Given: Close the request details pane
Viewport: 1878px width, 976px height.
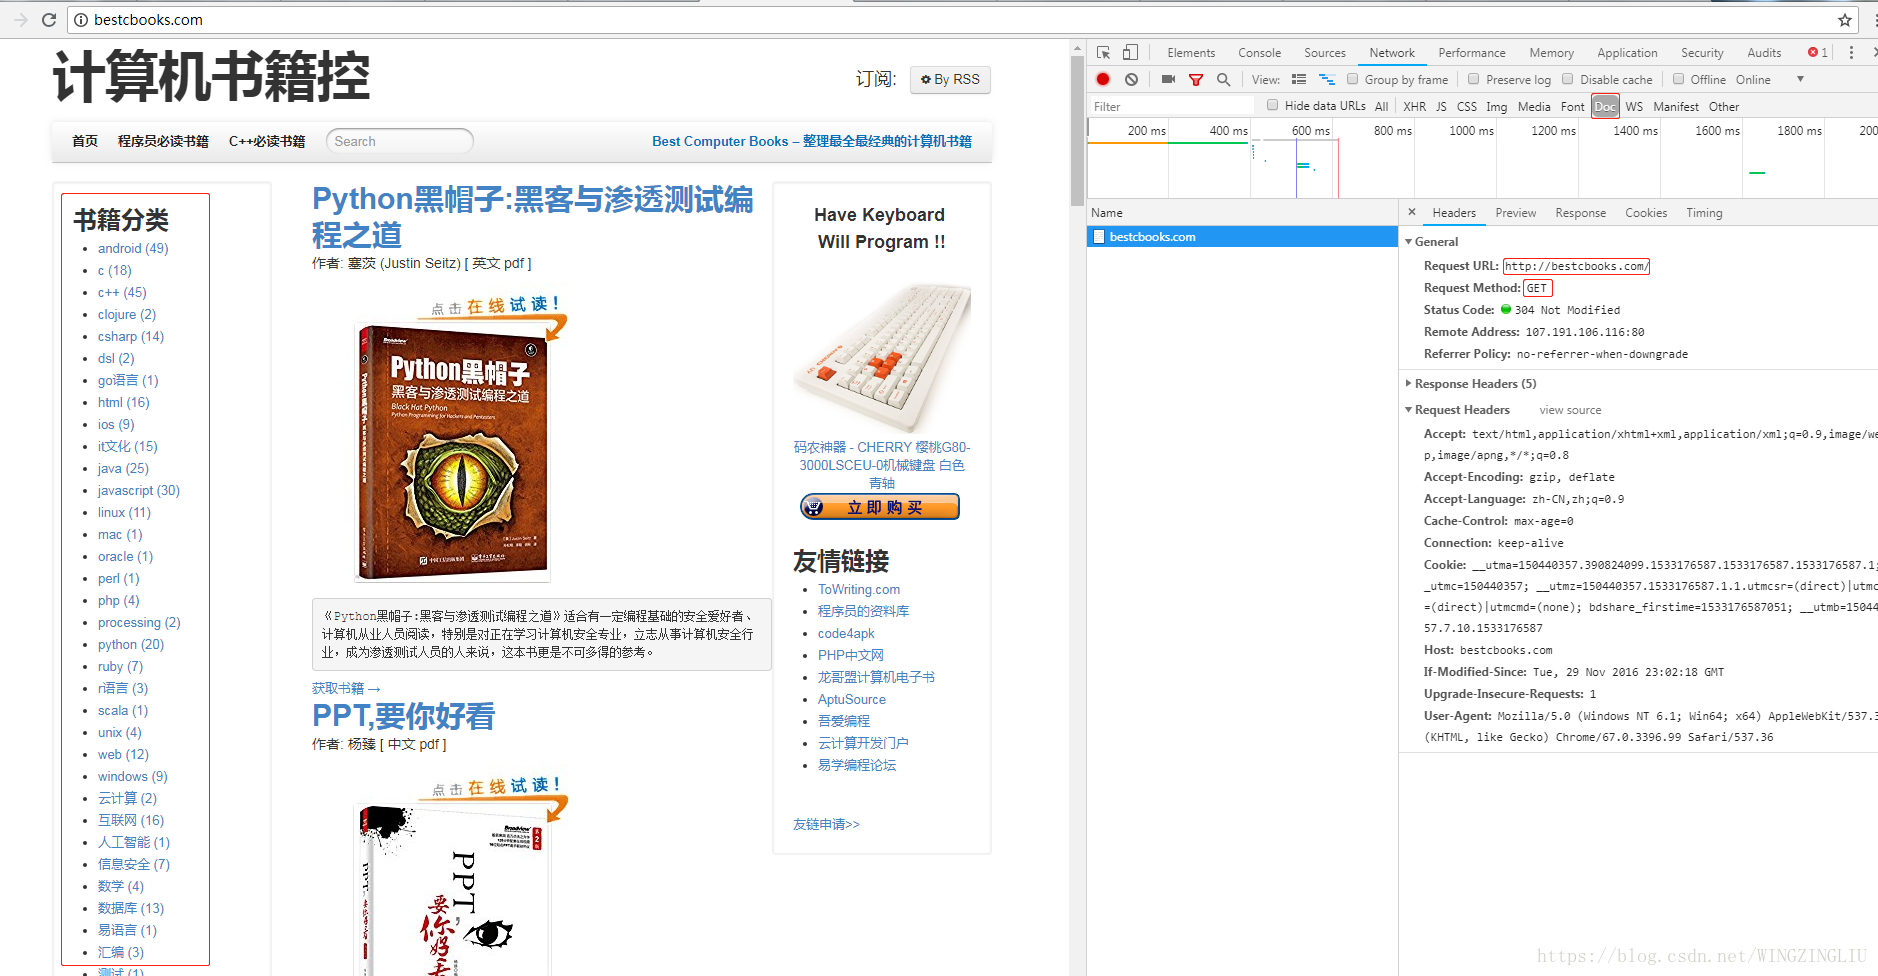Looking at the screenshot, I should pyautogui.click(x=1412, y=212).
